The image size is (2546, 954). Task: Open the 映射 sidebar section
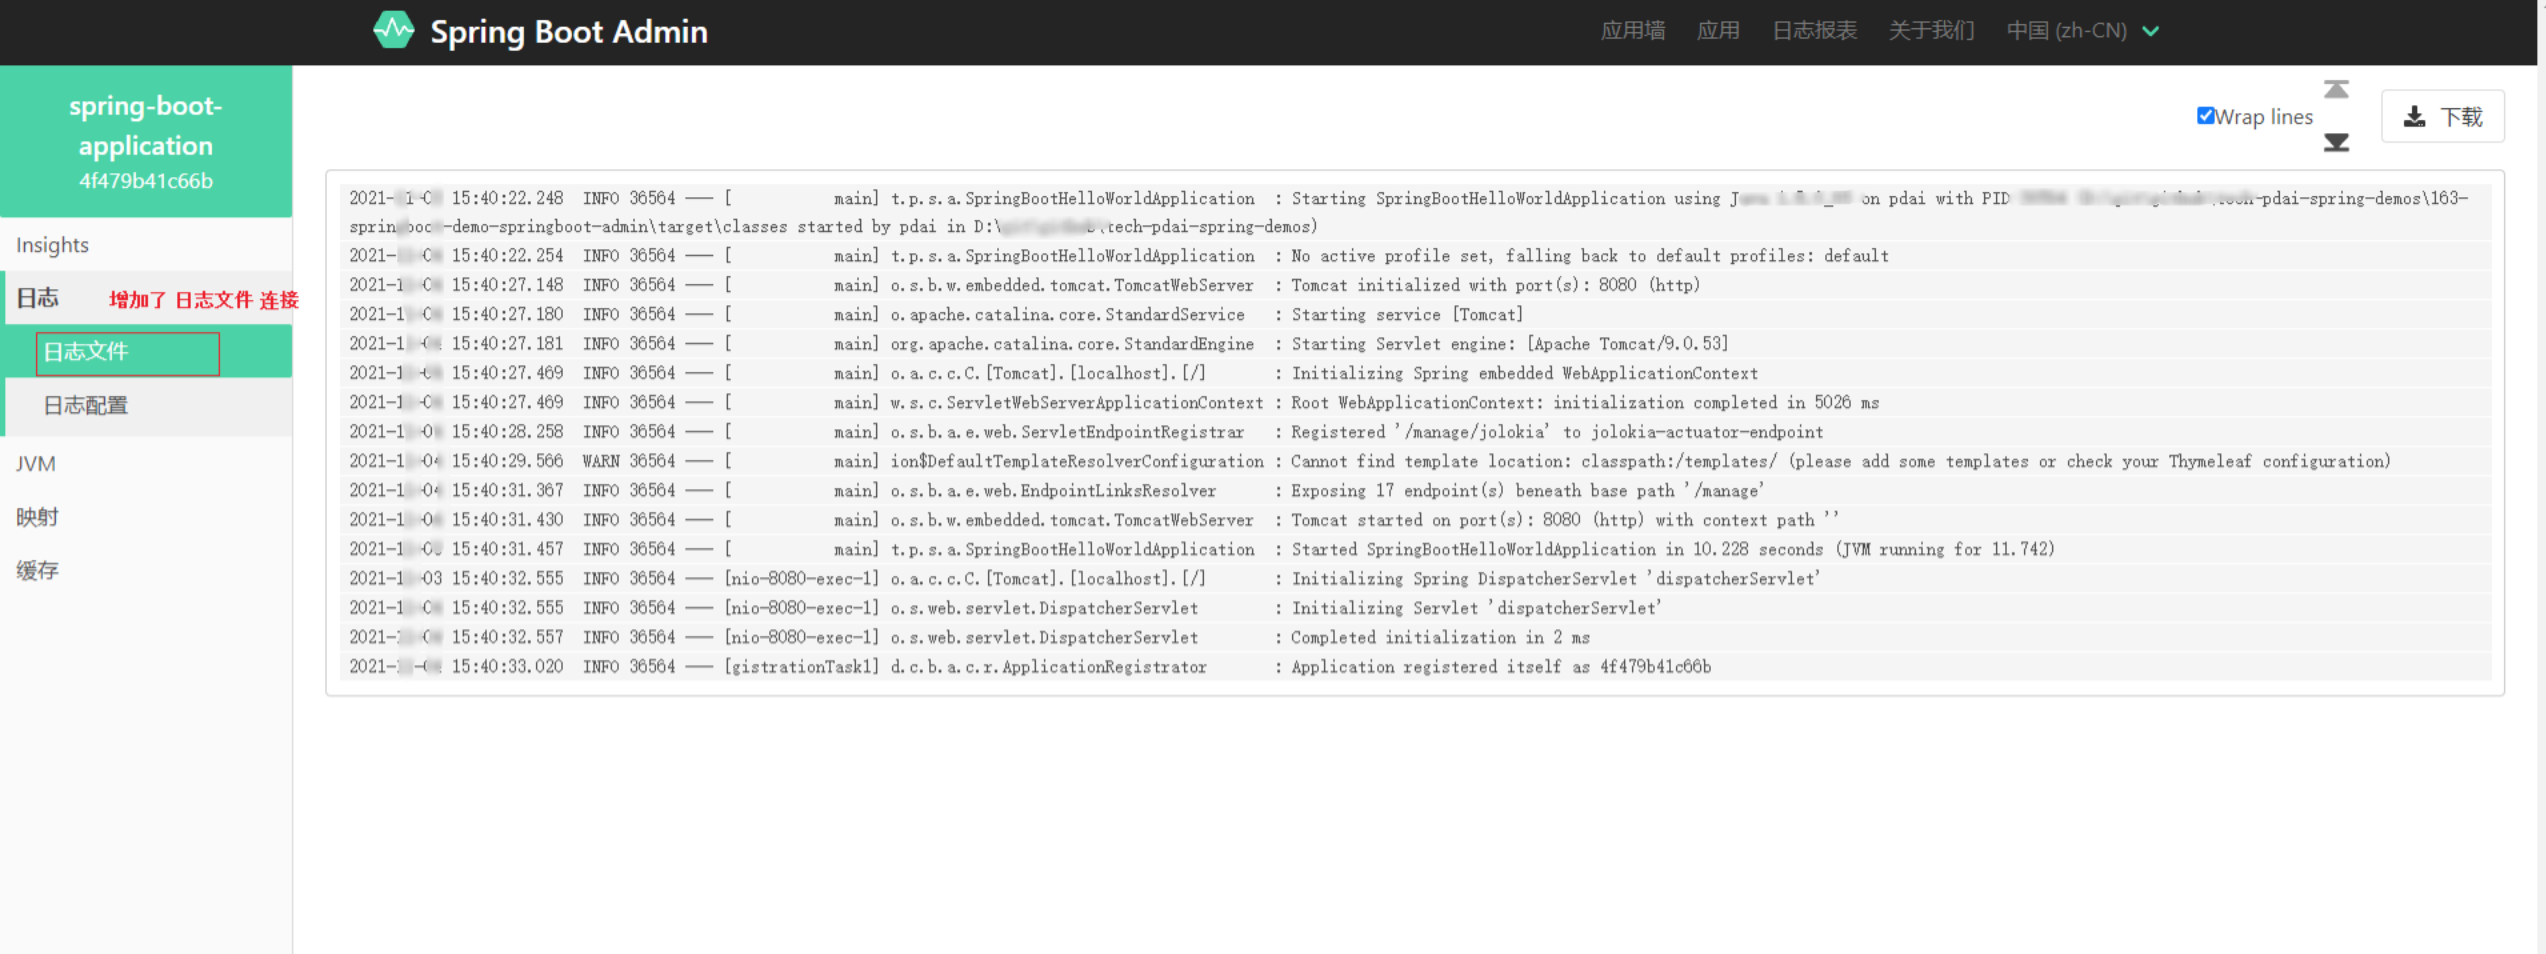pyautogui.click(x=146, y=517)
